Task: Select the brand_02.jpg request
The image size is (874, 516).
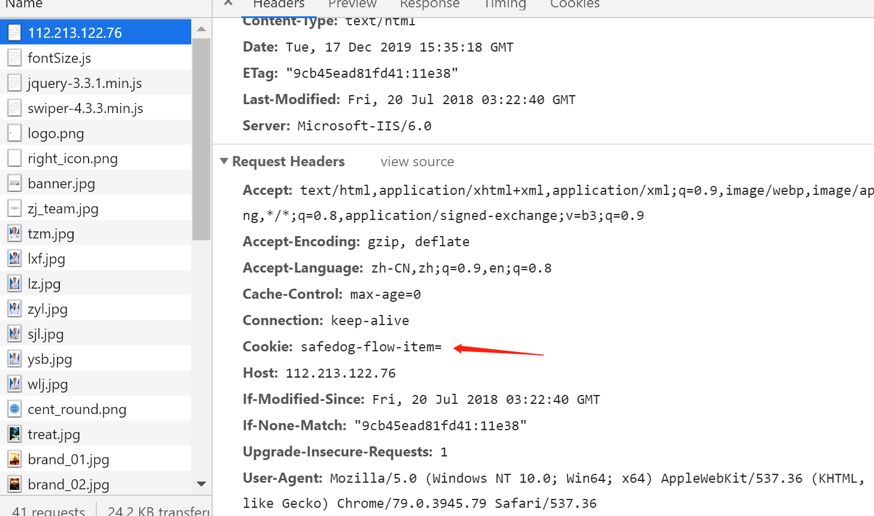Action: point(95,484)
